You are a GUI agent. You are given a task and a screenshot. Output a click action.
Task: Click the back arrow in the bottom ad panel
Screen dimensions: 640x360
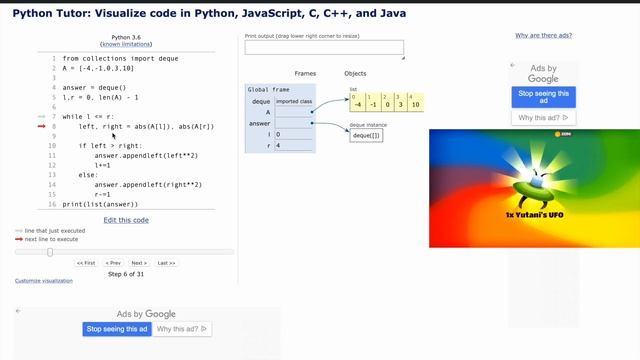click(18, 311)
